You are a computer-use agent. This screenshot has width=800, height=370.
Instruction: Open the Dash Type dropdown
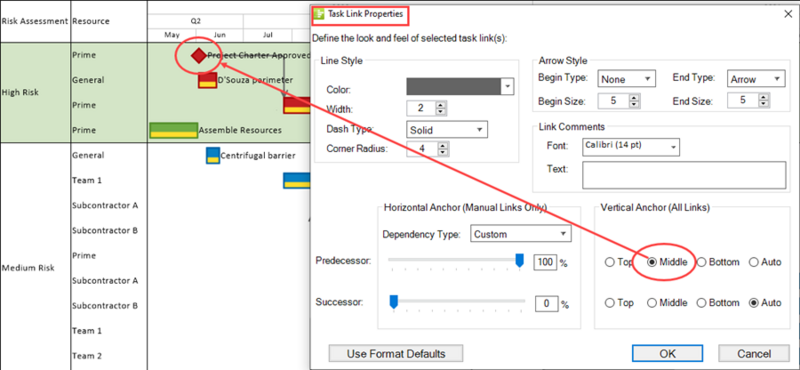click(447, 130)
